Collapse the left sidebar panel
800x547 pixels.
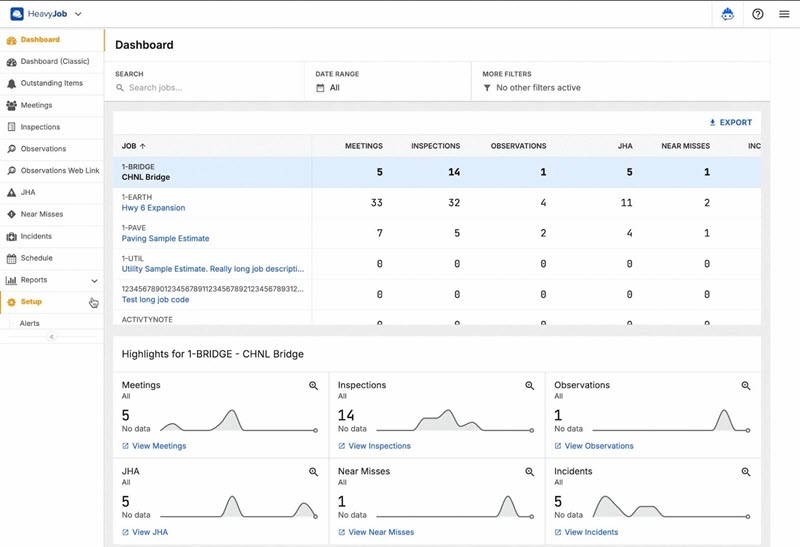(52, 337)
